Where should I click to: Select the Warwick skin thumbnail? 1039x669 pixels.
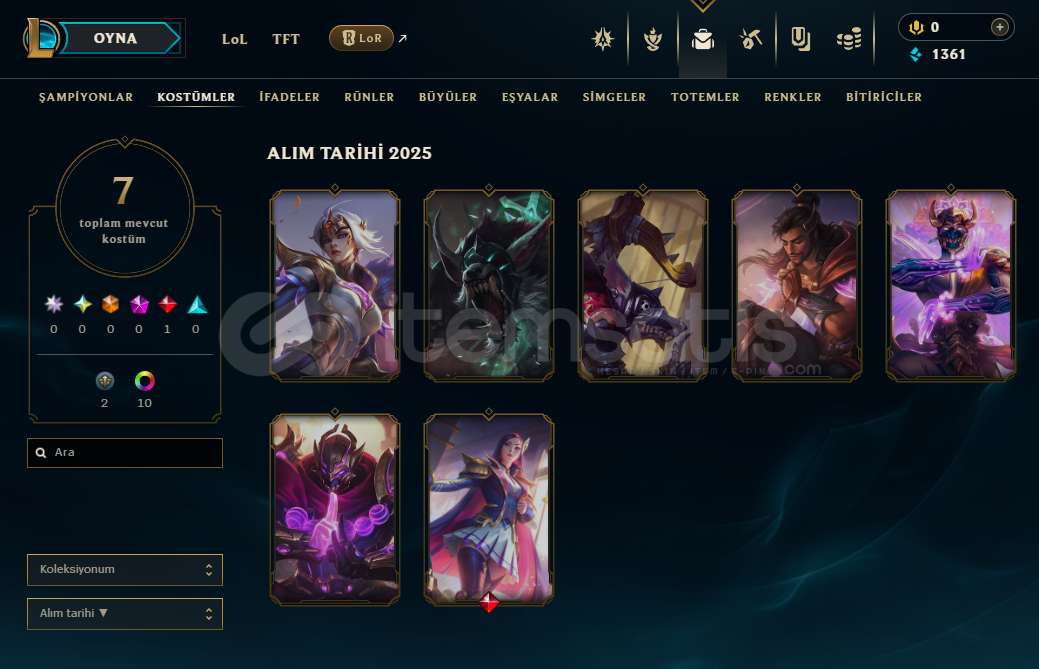(489, 285)
